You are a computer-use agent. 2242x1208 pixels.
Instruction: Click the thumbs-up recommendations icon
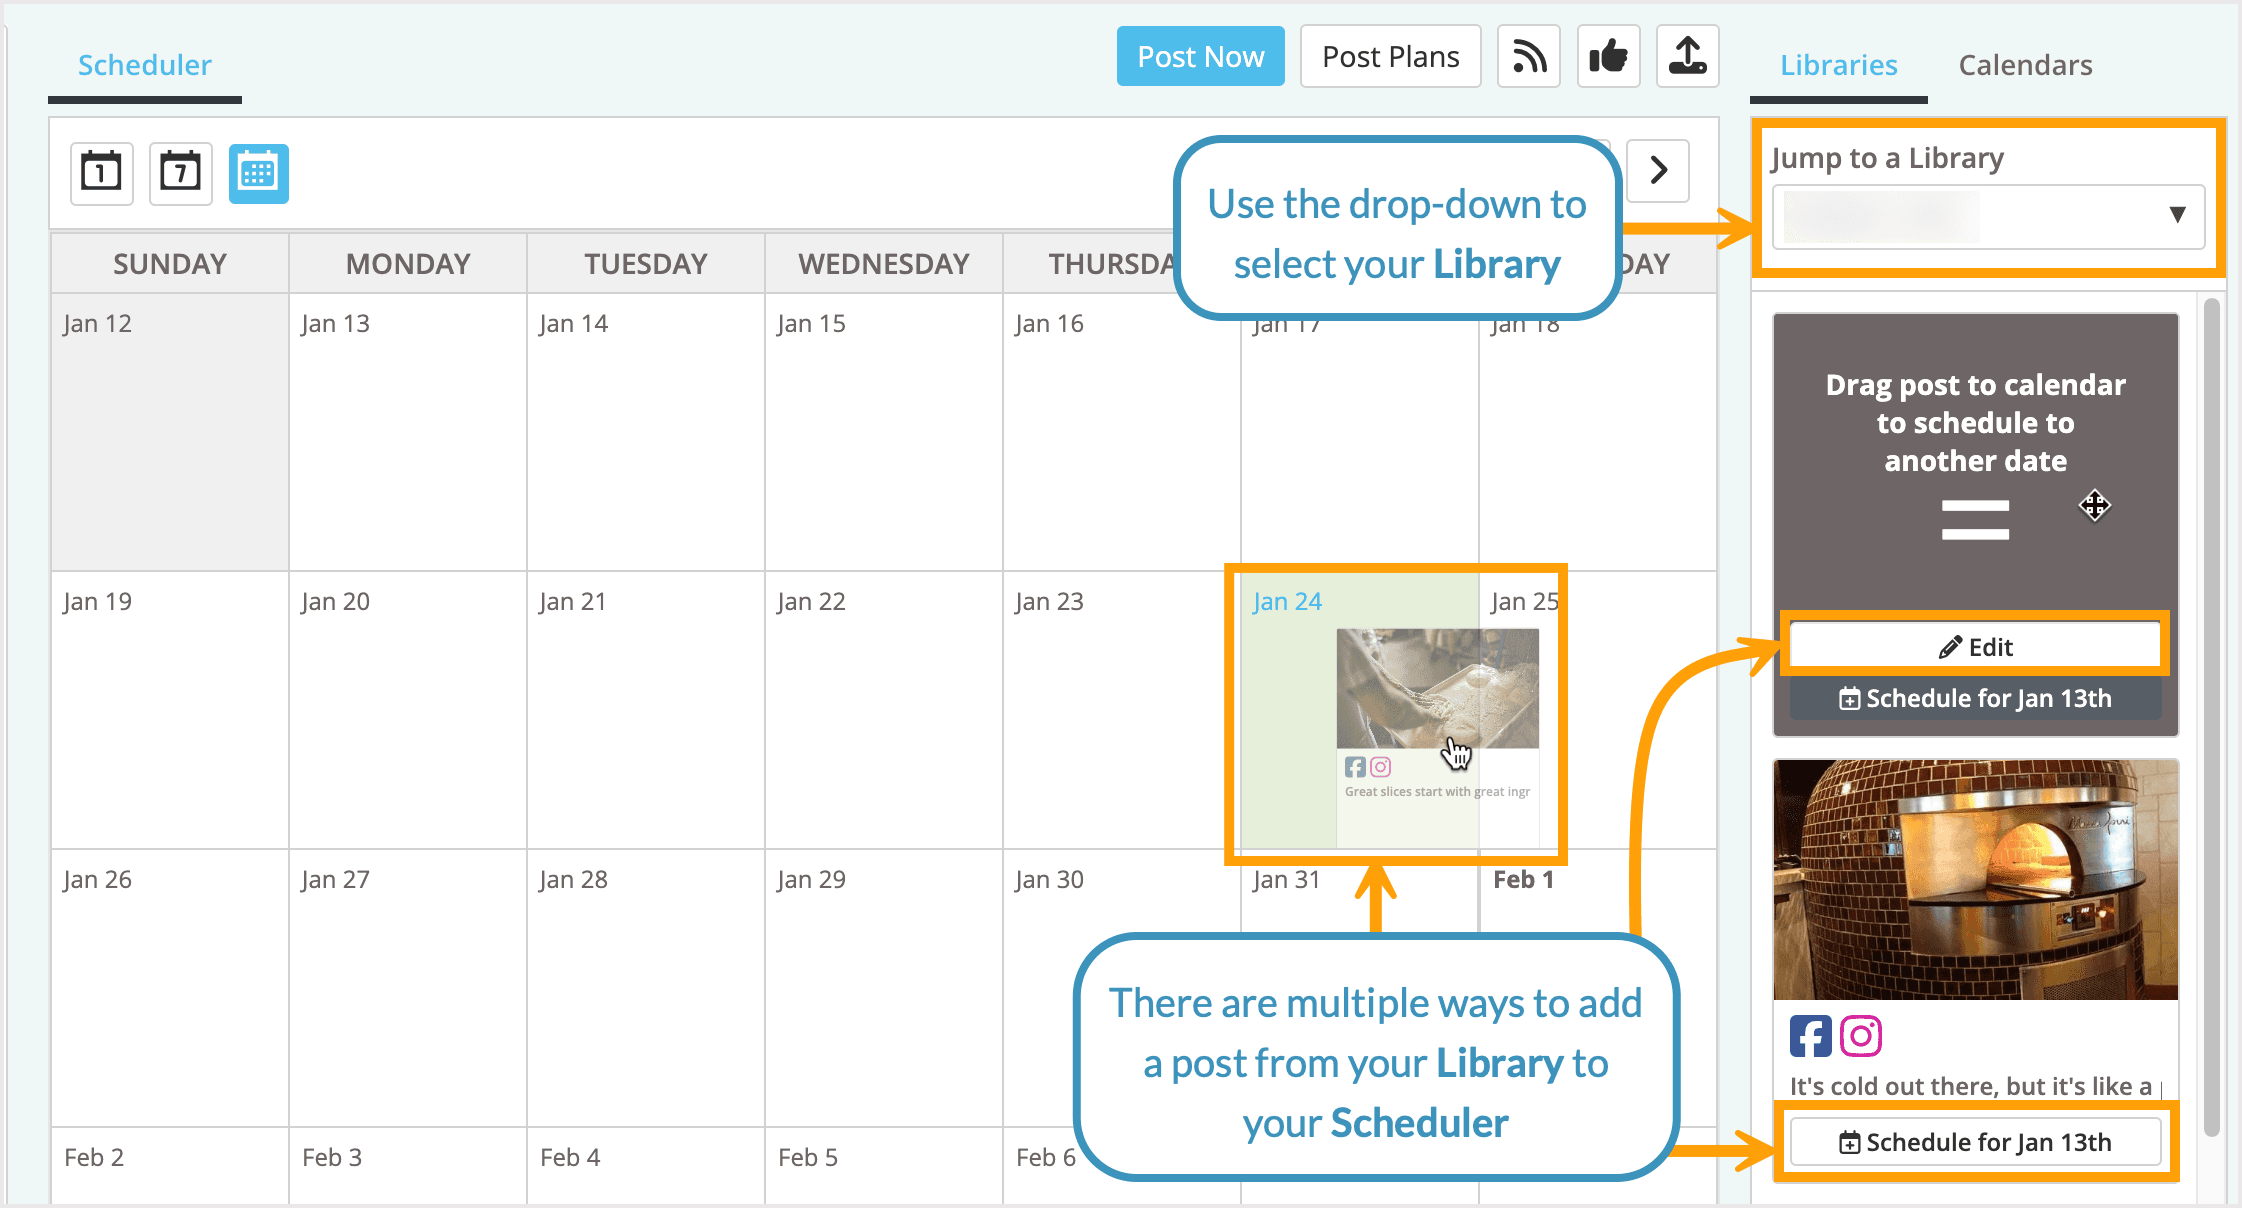(x=1608, y=56)
